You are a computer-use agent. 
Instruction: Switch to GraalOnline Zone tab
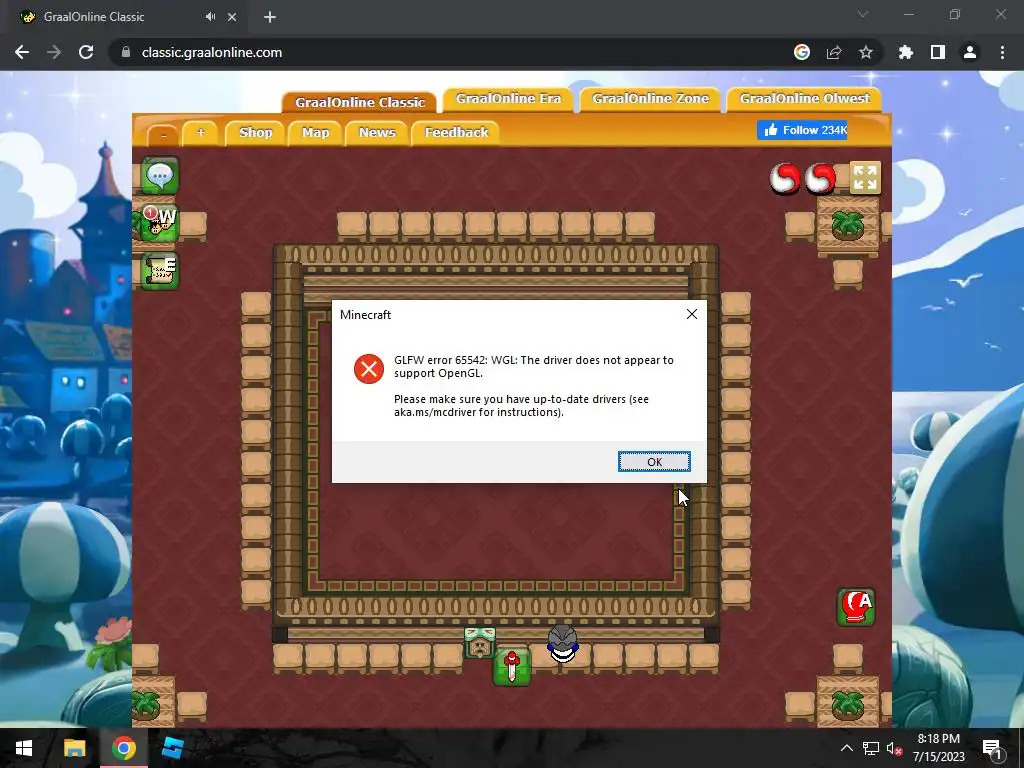coord(650,99)
